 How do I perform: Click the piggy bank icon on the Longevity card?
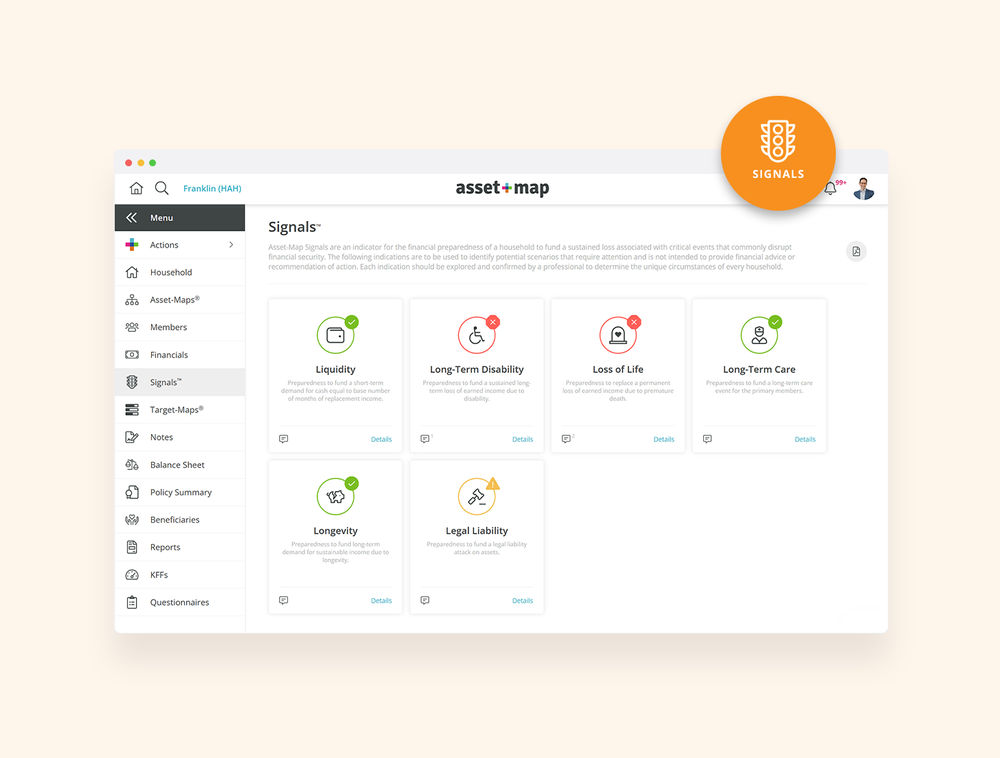click(335, 495)
